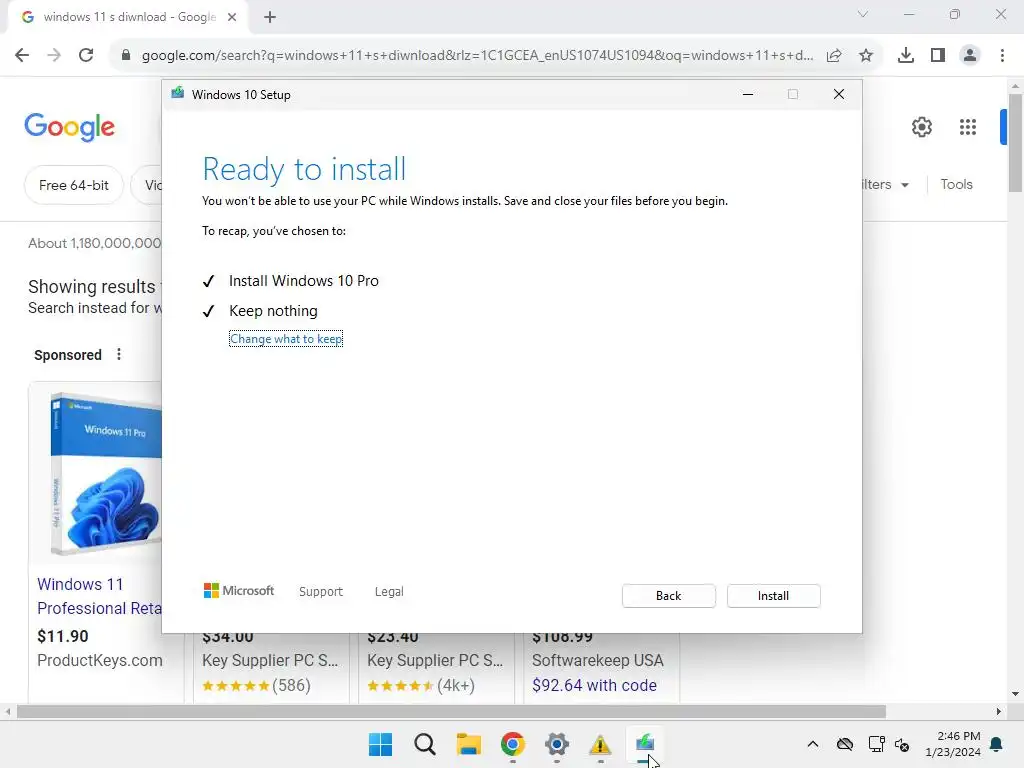Open Google quick settings gear
The image size is (1024, 768).
coord(921,127)
